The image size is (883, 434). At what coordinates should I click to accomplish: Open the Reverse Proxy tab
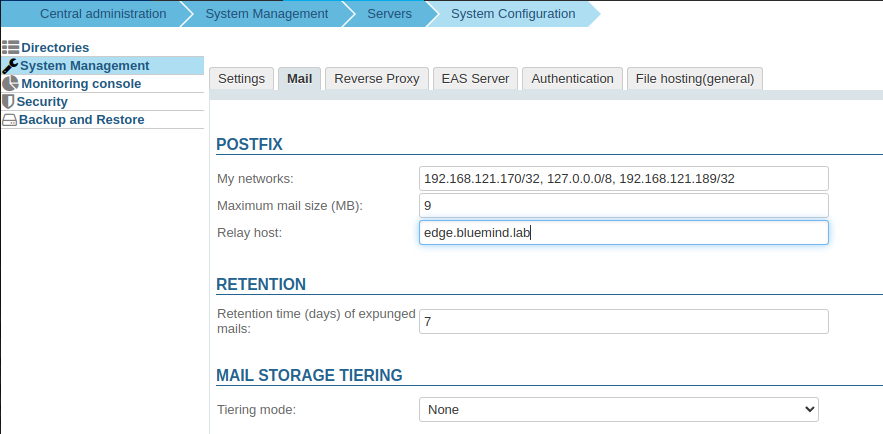[x=378, y=78]
